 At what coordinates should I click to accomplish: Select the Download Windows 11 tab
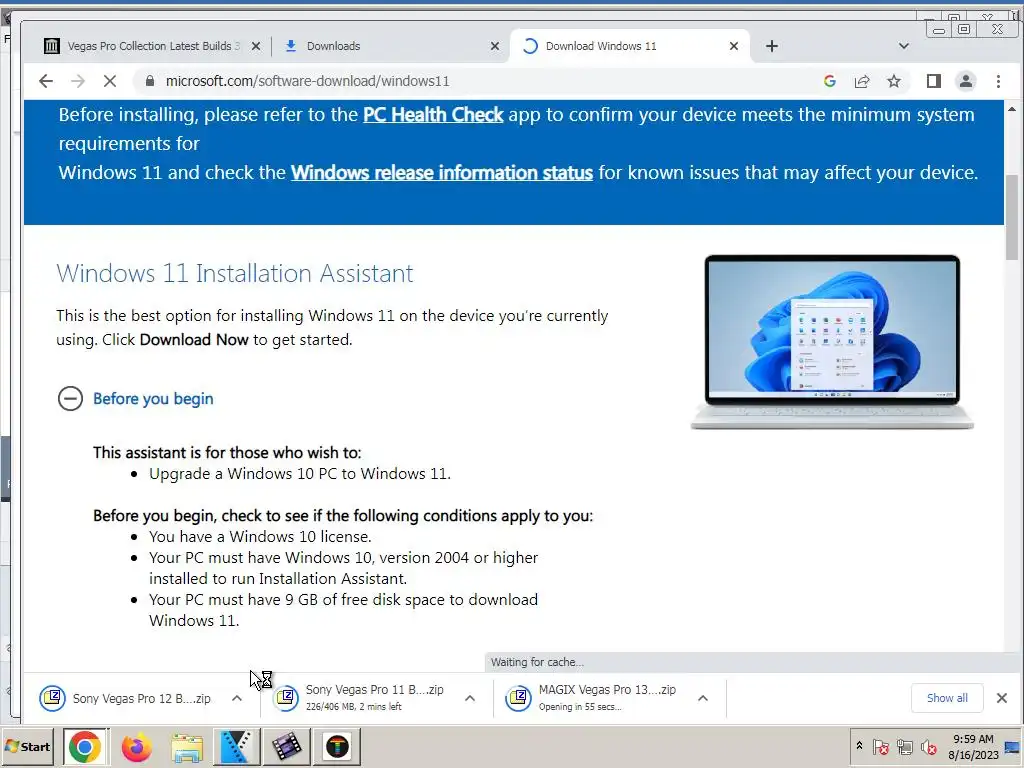pyautogui.click(x=630, y=46)
